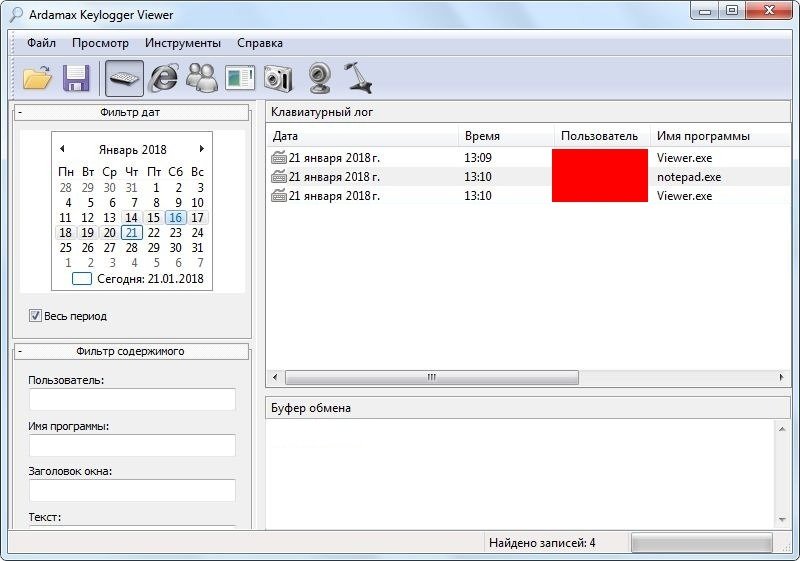Go to next month in calendar

202,149
